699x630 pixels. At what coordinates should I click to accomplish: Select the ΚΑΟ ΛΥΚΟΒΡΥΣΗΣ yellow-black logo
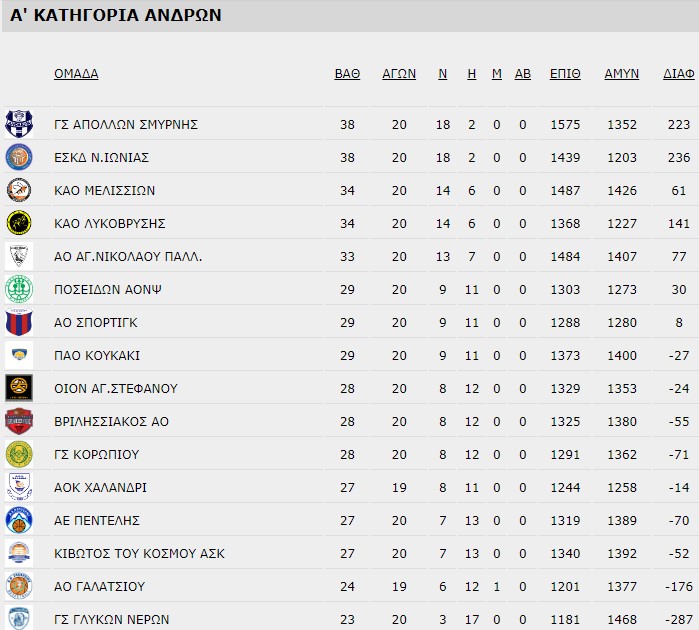point(19,223)
